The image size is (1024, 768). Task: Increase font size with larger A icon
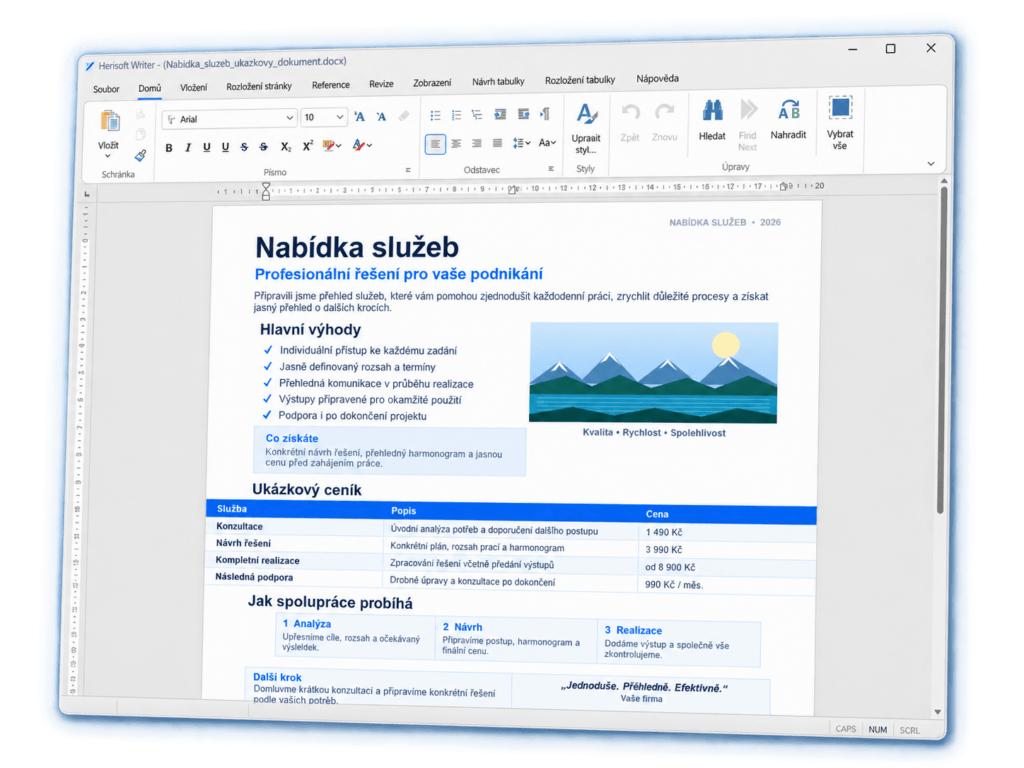[x=360, y=117]
